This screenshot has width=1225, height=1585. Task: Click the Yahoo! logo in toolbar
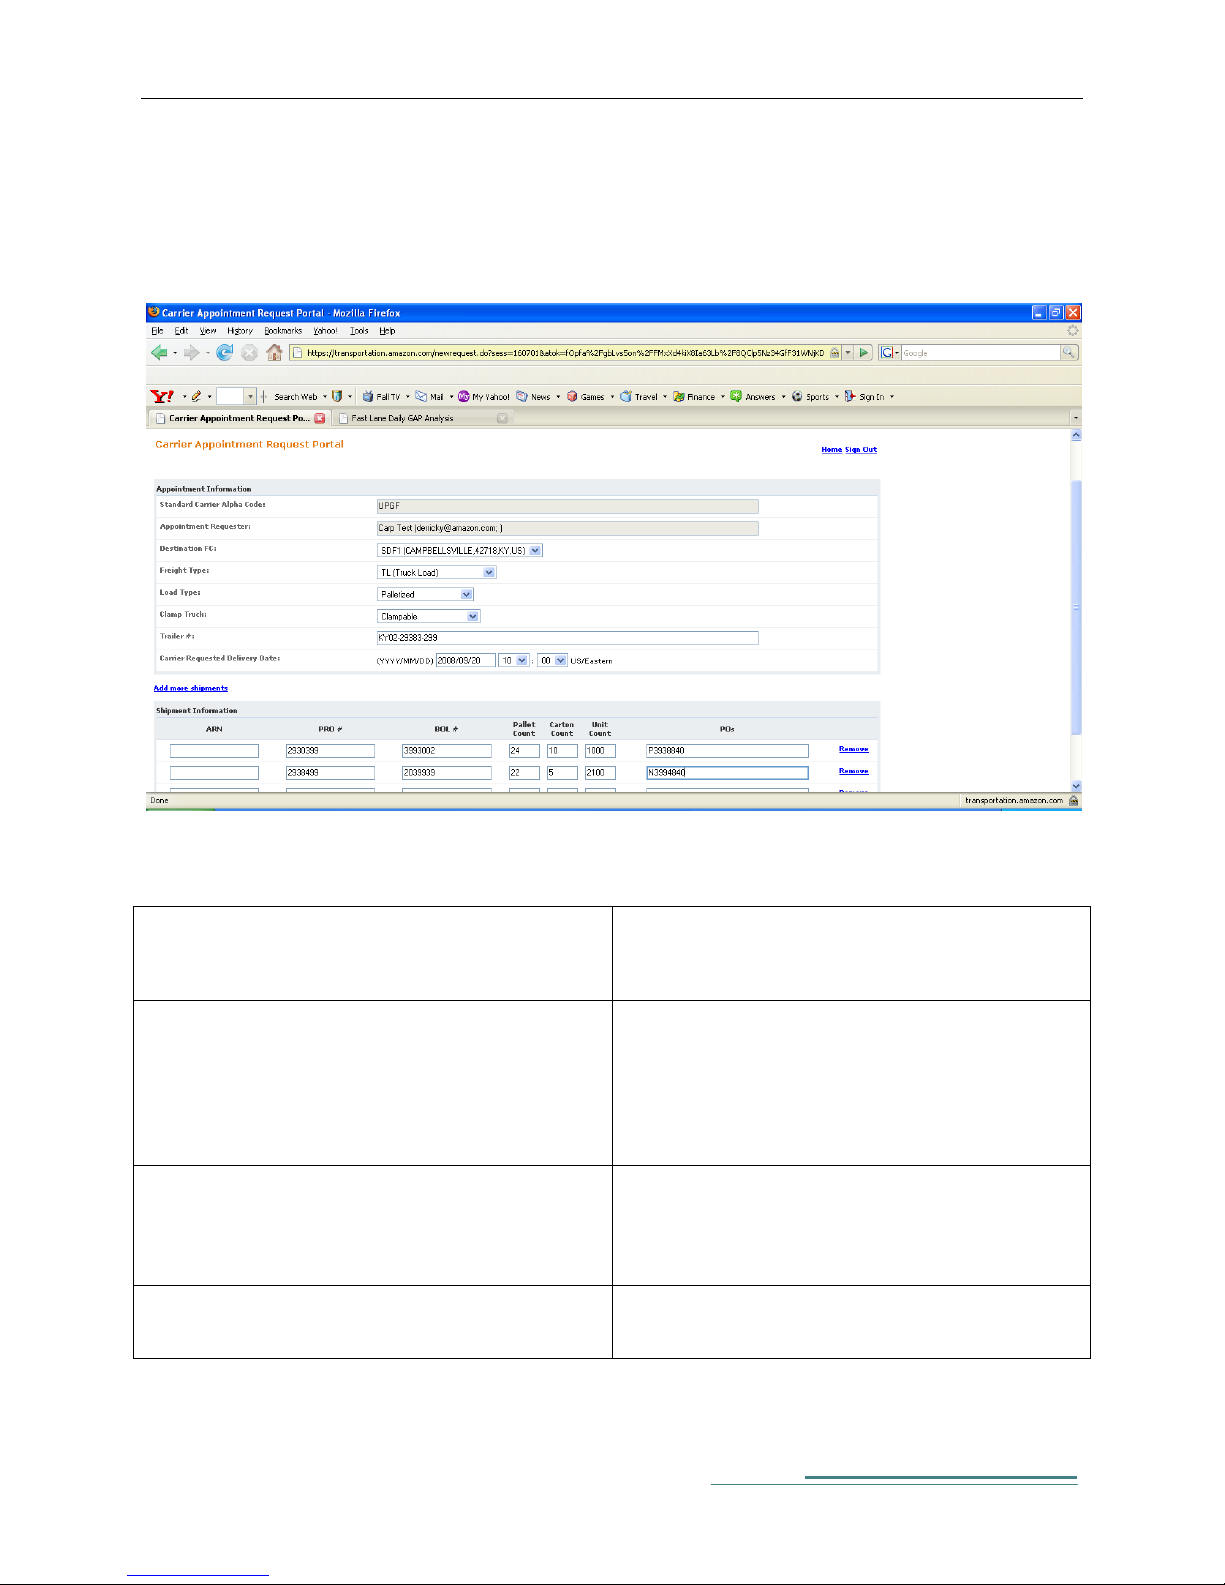pyautogui.click(x=162, y=396)
